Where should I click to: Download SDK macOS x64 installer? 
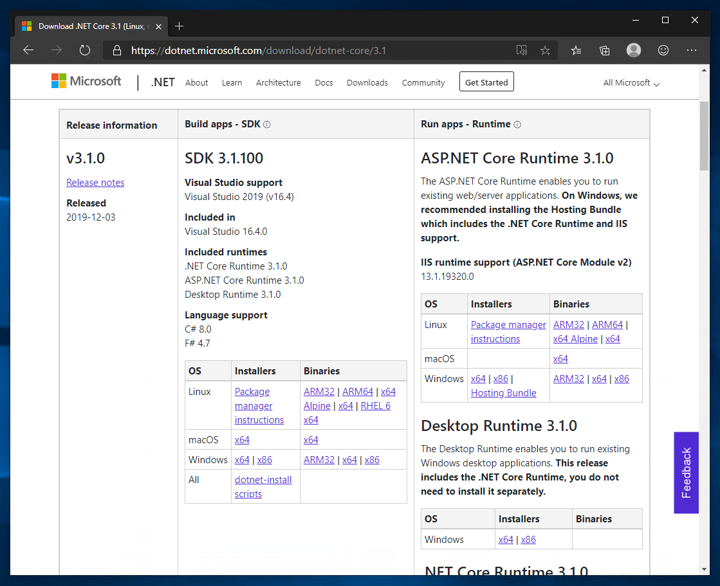coord(242,440)
